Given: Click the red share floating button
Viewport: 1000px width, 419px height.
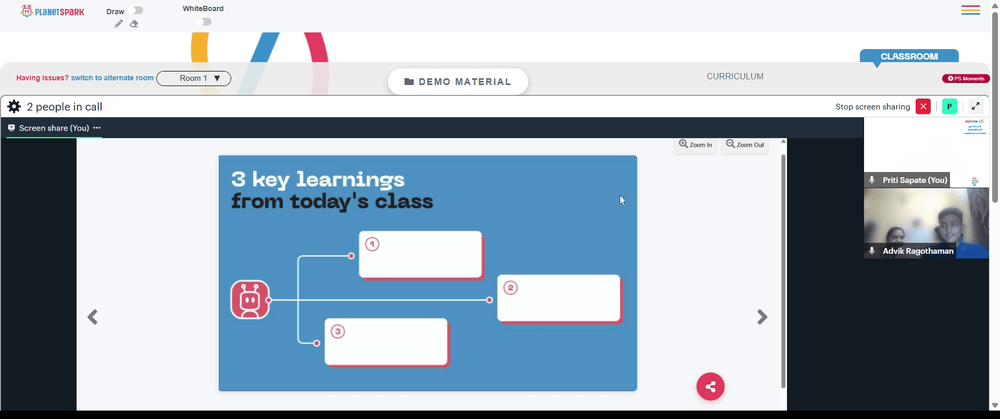Looking at the screenshot, I should tap(710, 386).
